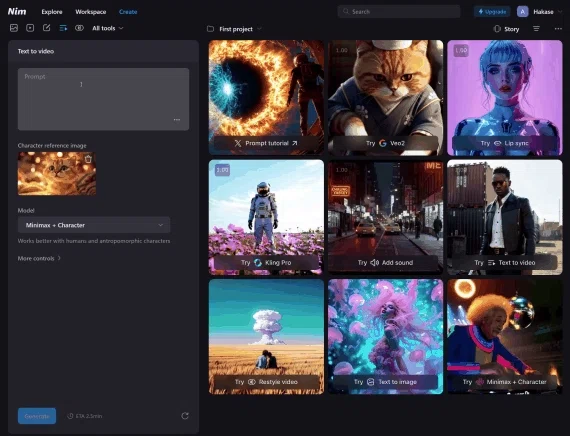
Task: Open the list view filter icon
Action: 536,29
